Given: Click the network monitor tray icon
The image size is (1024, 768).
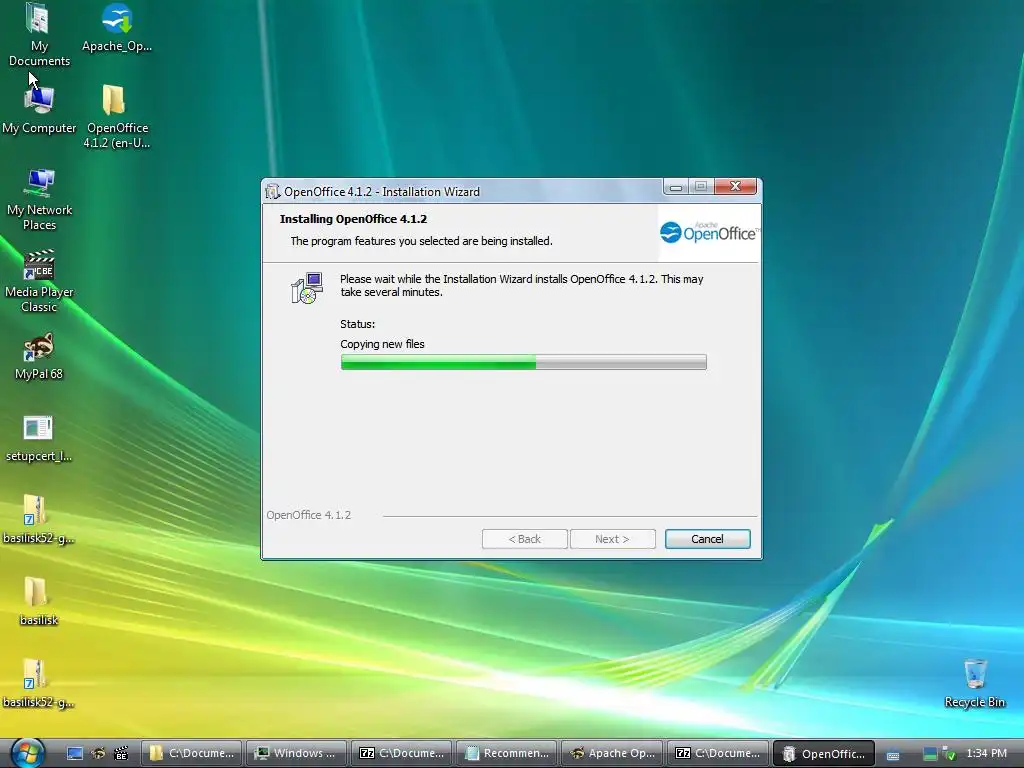Looking at the screenshot, I should click(x=930, y=754).
